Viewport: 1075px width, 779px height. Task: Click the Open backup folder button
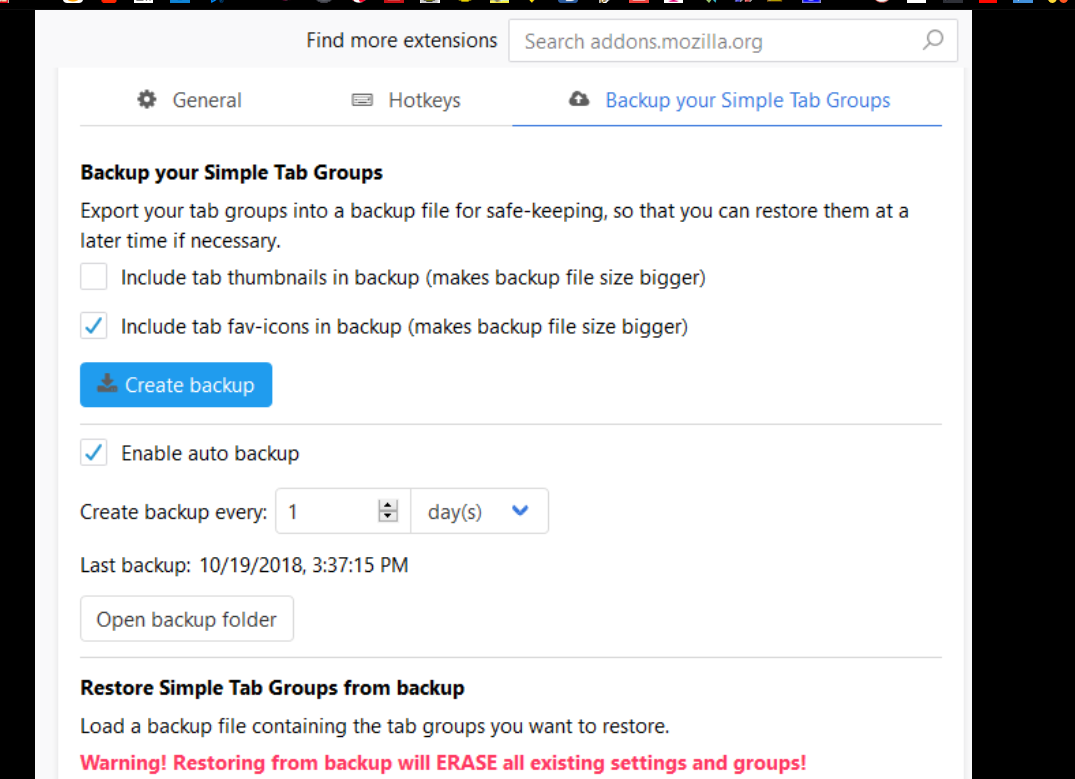coord(186,619)
